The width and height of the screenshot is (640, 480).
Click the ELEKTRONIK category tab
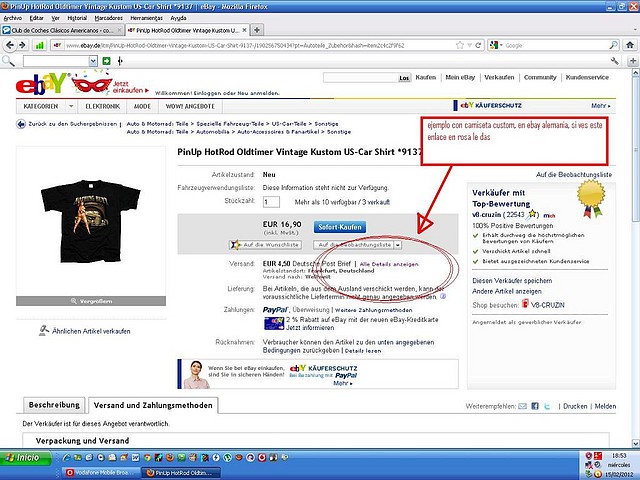[x=102, y=106]
